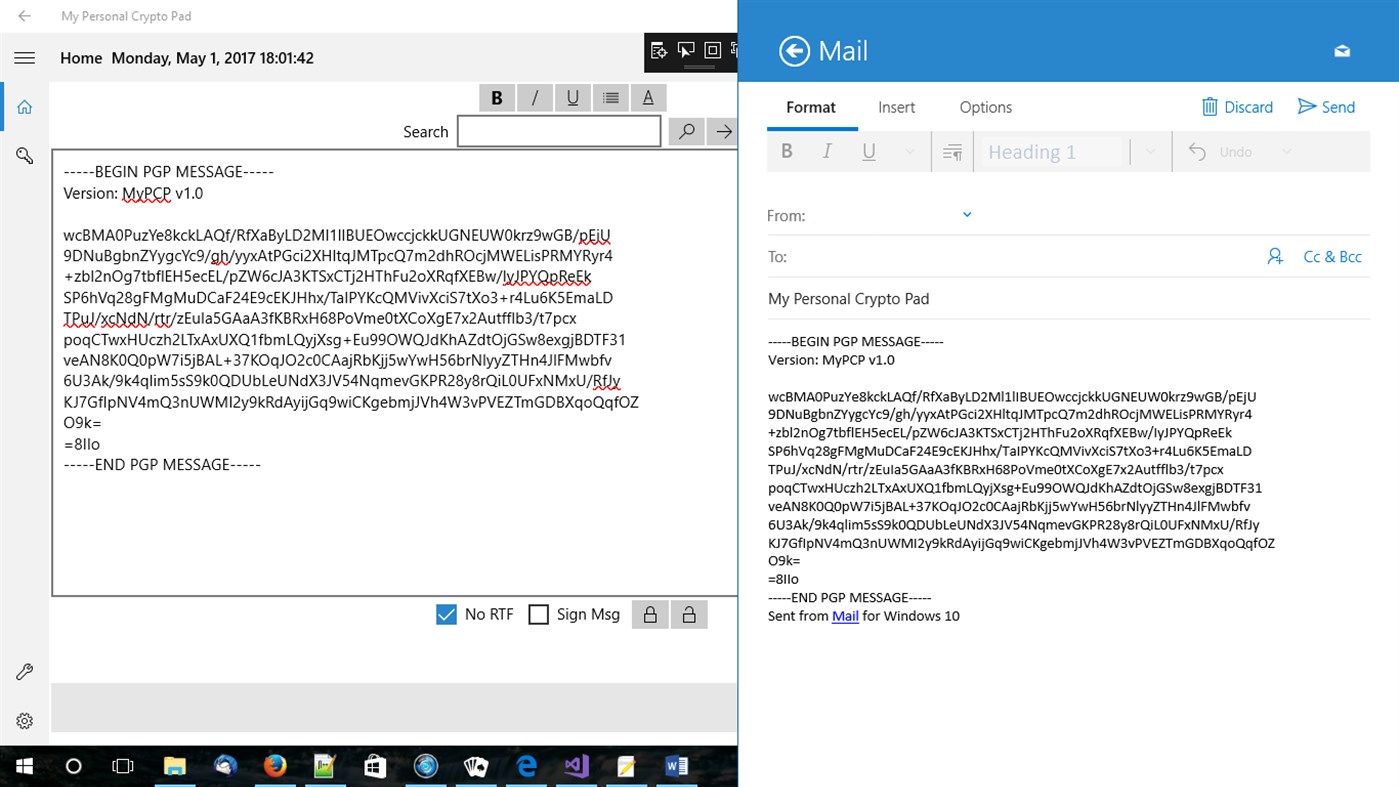Select the Home icon in the sidebar
This screenshot has width=1399, height=787.
coord(24,107)
